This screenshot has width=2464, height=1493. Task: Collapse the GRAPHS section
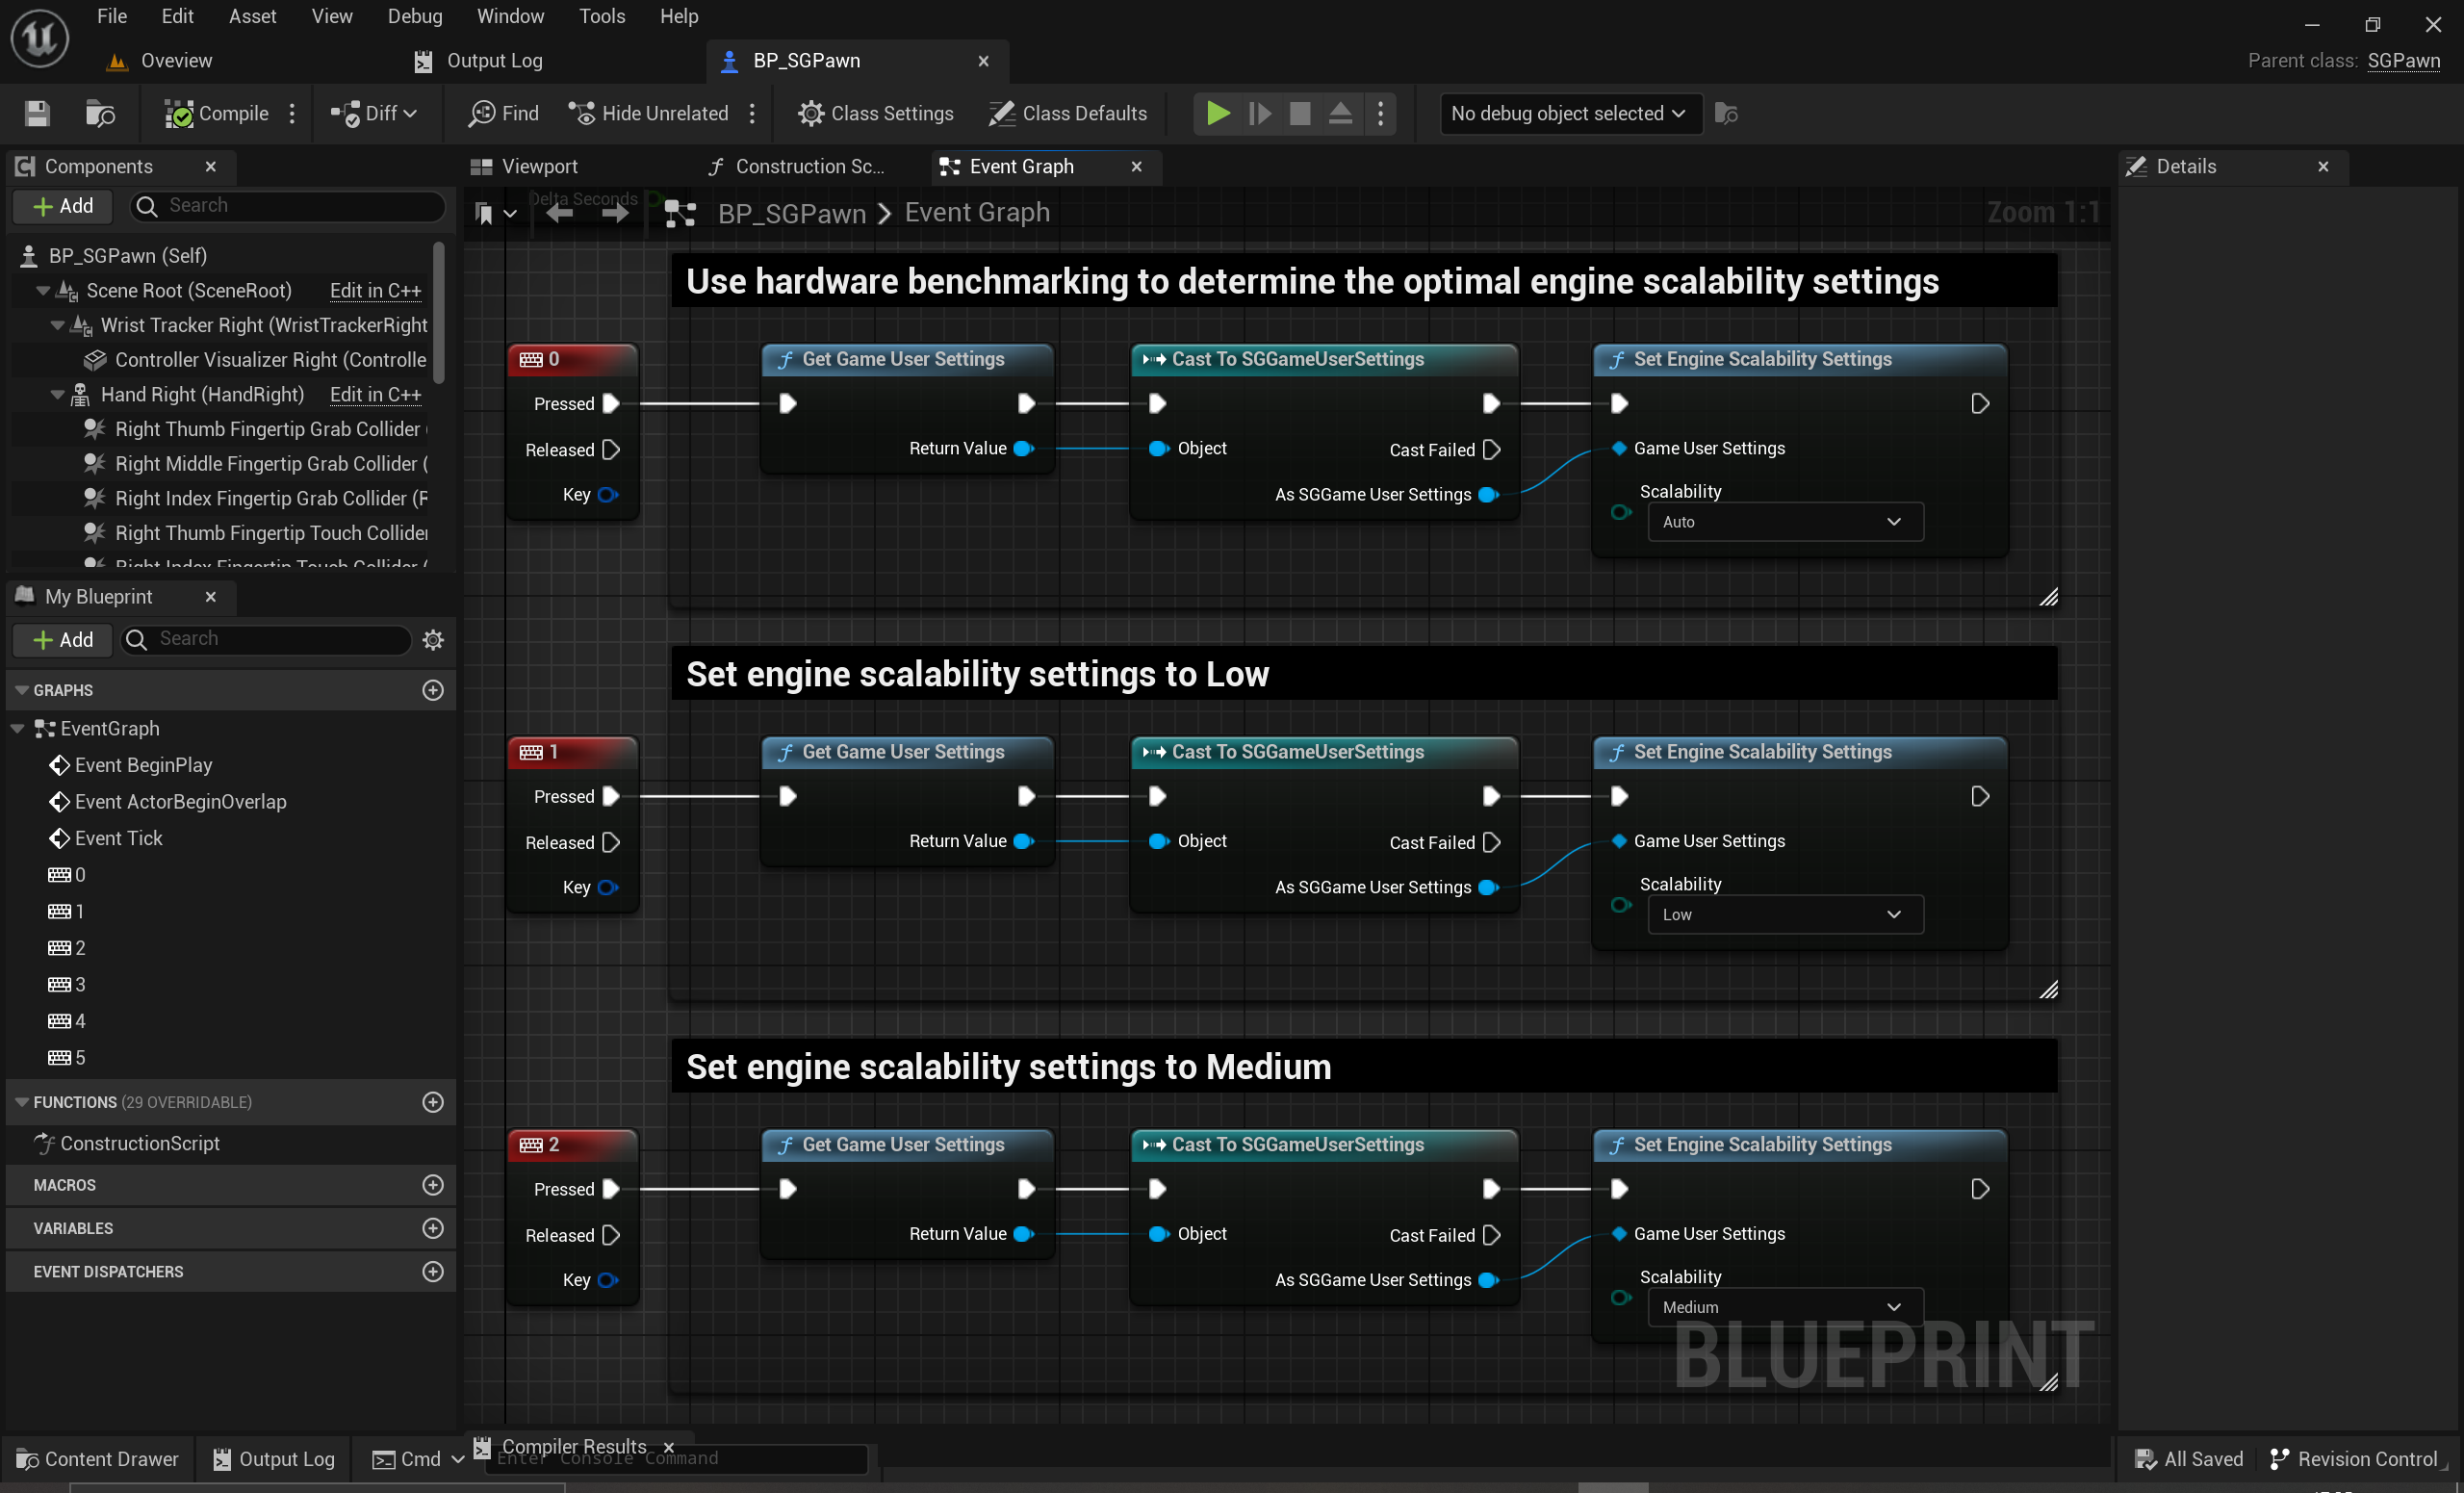click(22, 690)
